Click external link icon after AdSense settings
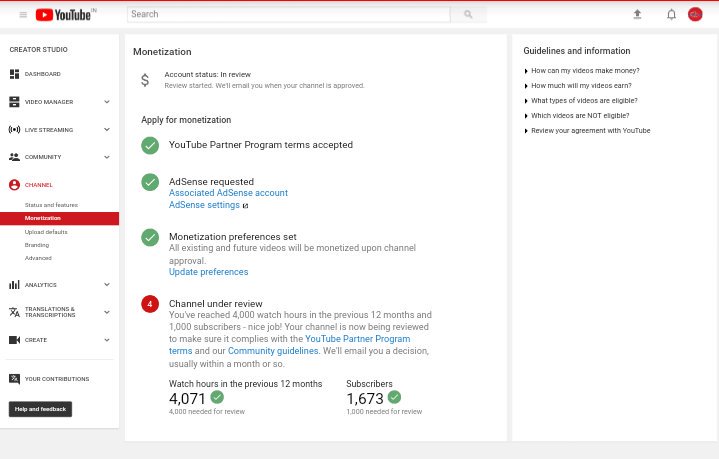The height and width of the screenshot is (459, 719). [x=245, y=206]
